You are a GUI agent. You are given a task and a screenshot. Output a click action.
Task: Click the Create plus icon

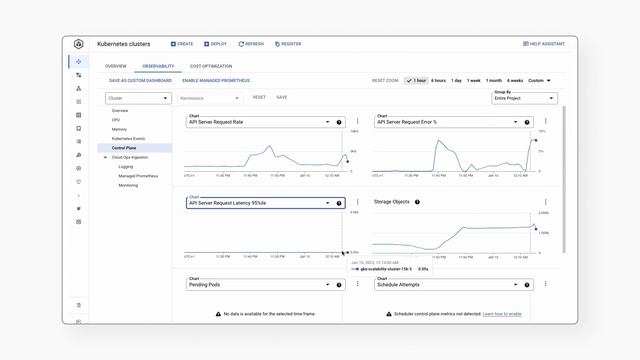173,44
